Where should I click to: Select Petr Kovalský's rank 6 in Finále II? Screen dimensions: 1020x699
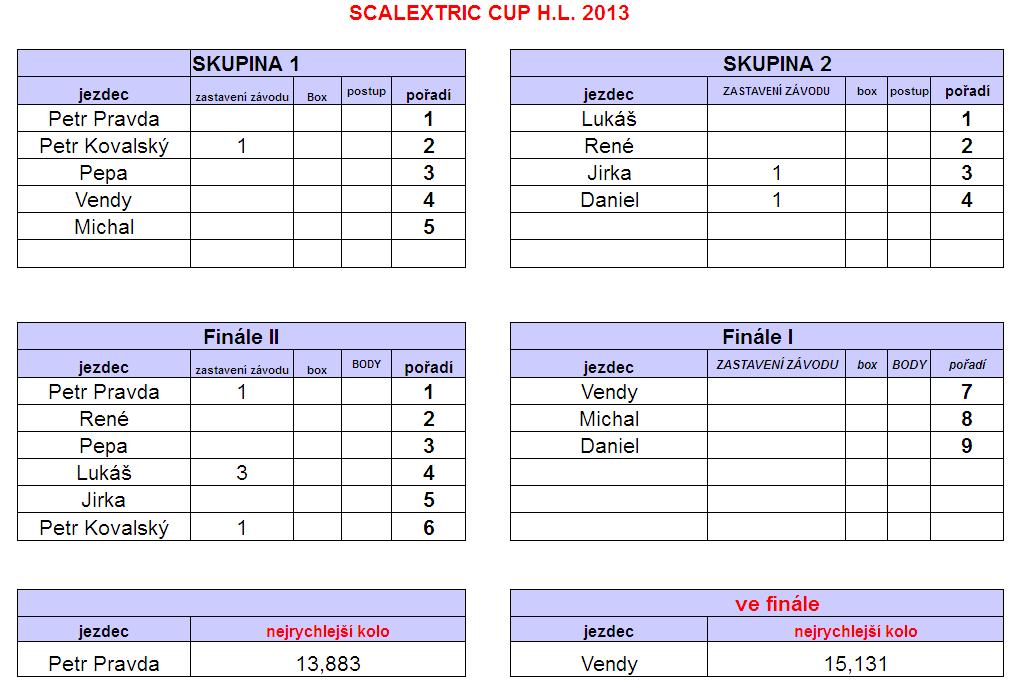click(x=428, y=527)
